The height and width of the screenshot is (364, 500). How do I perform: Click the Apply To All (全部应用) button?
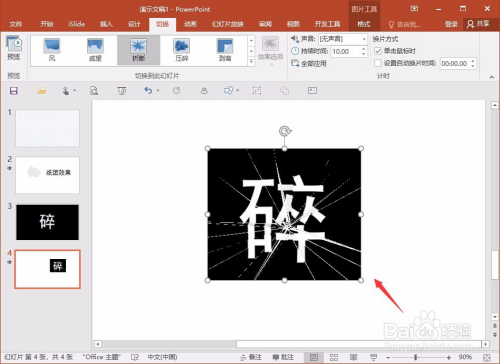coord(309,63)
